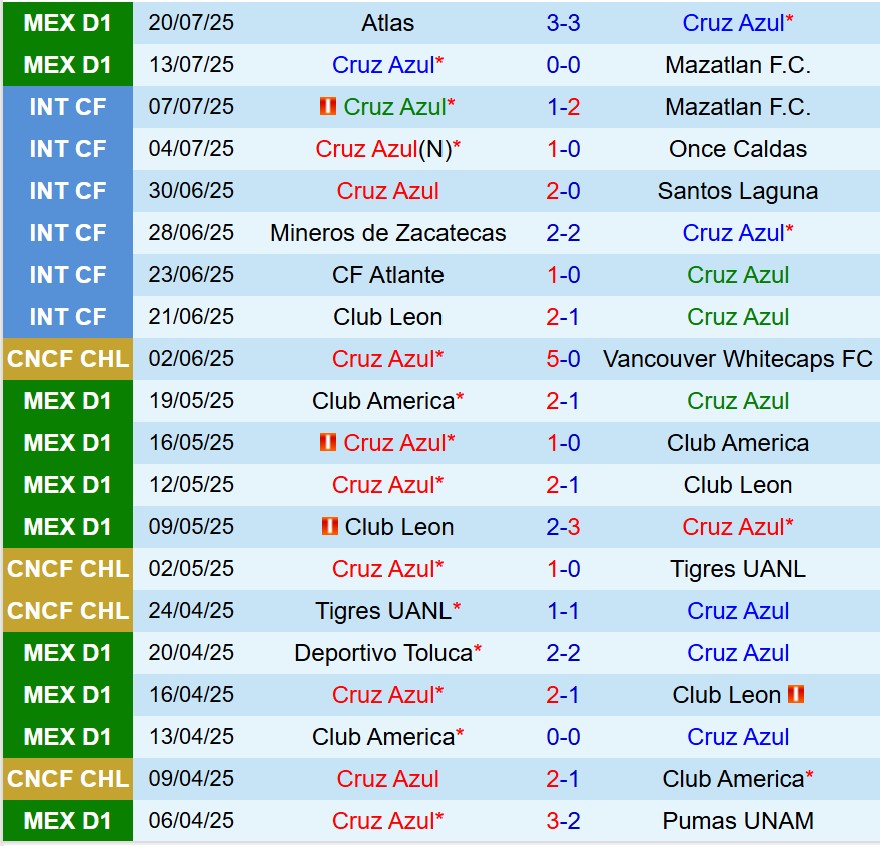Open the Once Caldas team page
This screenshot has width=880, height=846.
[738, 149]
